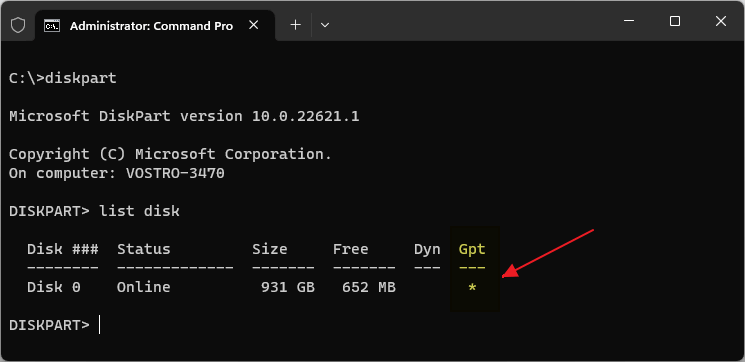Close the terminal window
This screenshot has height=362, width=745.
721,21
